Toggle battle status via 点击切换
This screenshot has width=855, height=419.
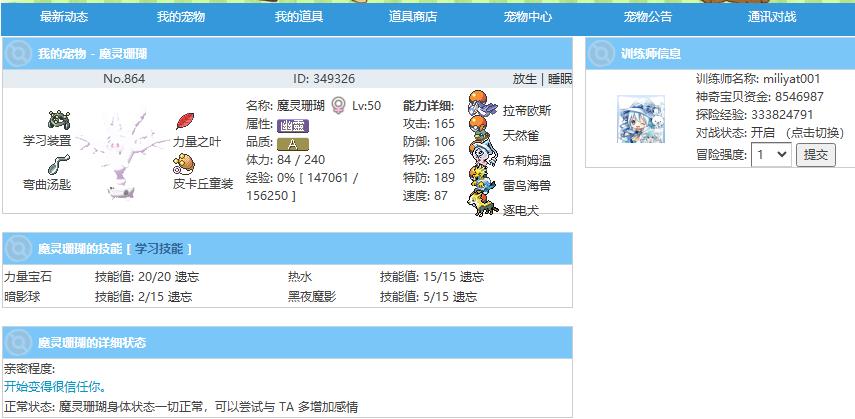812,133
